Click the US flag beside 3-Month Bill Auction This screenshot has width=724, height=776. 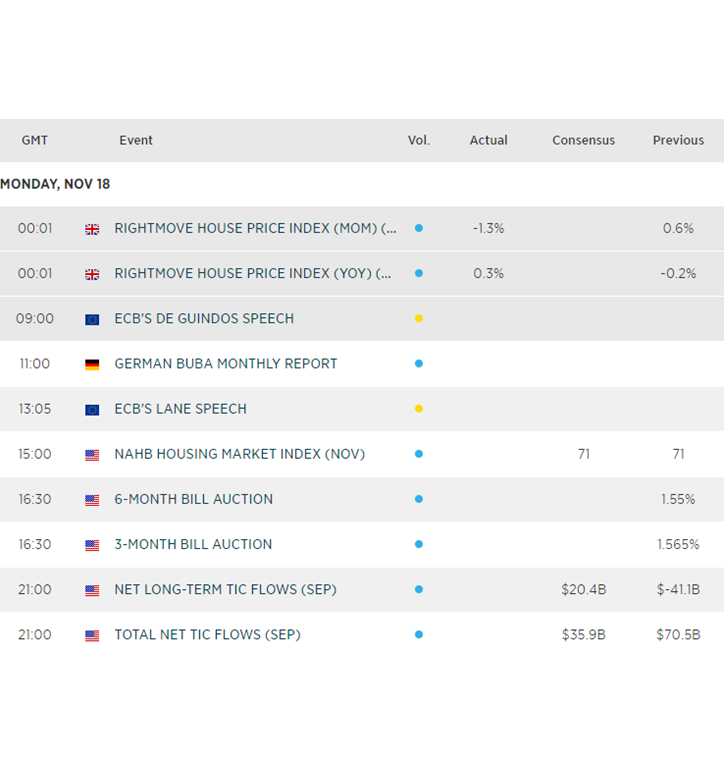pyautogui.click(x=92, y=545)
